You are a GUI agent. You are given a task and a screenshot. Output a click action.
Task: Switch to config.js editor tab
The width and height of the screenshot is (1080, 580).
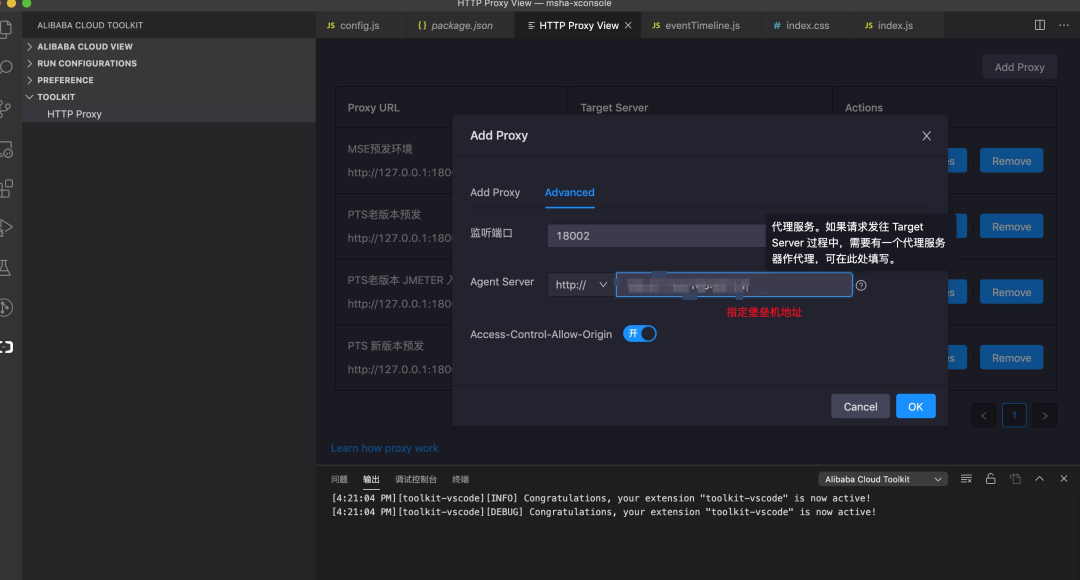[360, 25]
